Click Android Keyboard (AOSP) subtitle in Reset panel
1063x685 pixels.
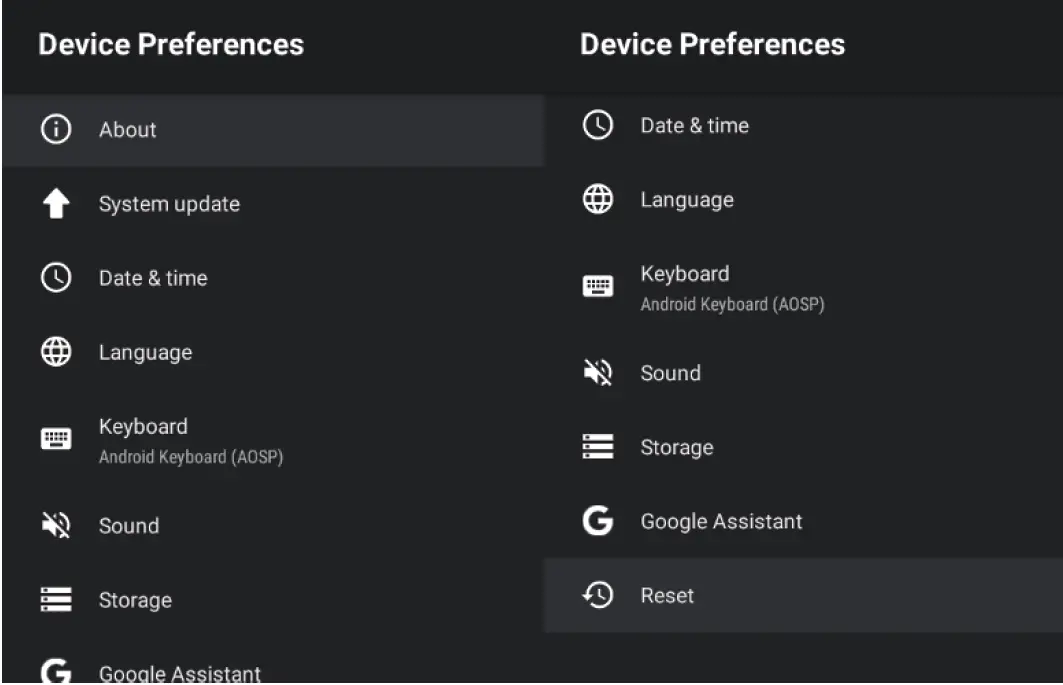point(732,305)
